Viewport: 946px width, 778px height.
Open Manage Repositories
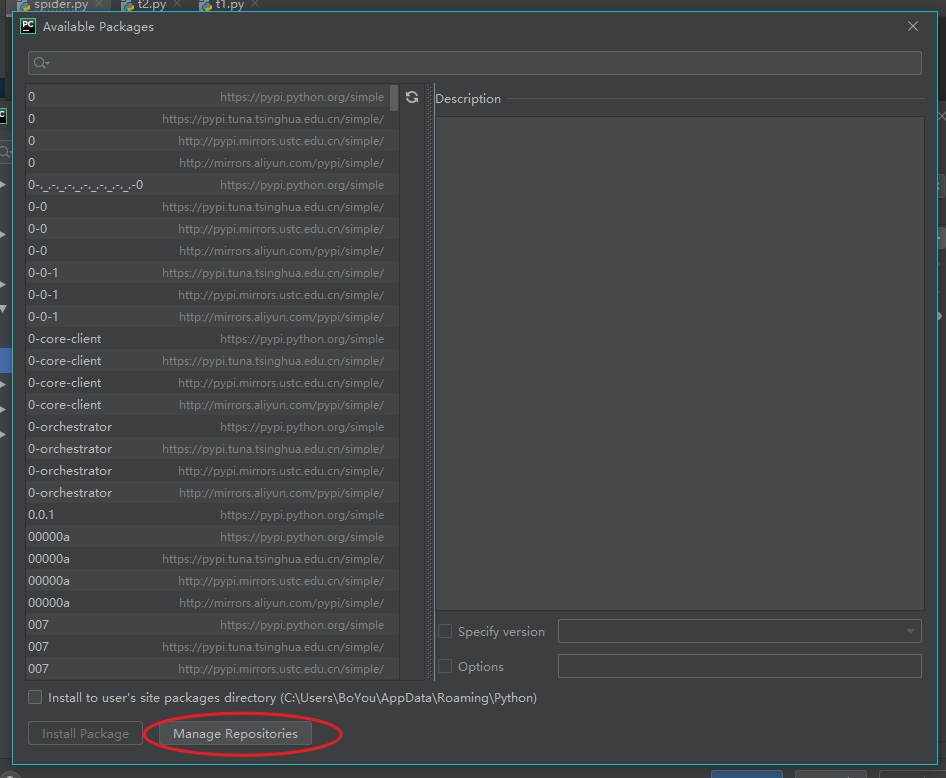(235, 733)
